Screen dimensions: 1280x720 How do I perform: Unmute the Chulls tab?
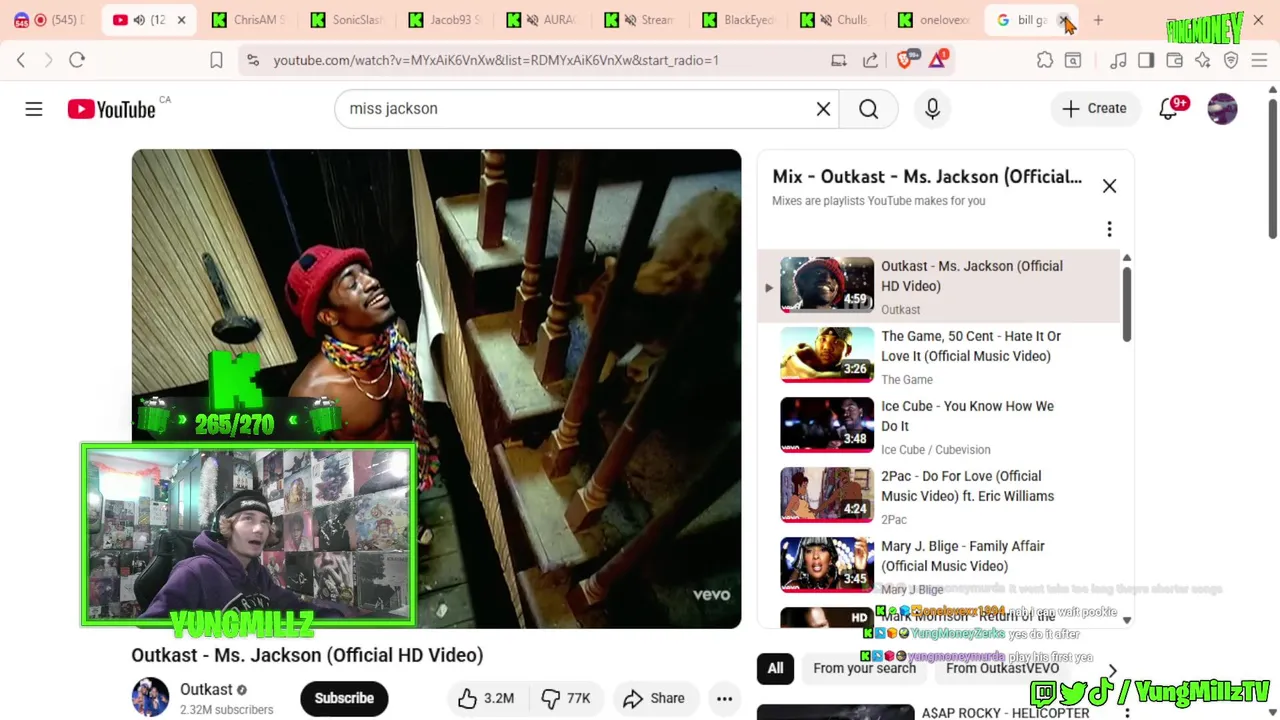pos(825,20)
